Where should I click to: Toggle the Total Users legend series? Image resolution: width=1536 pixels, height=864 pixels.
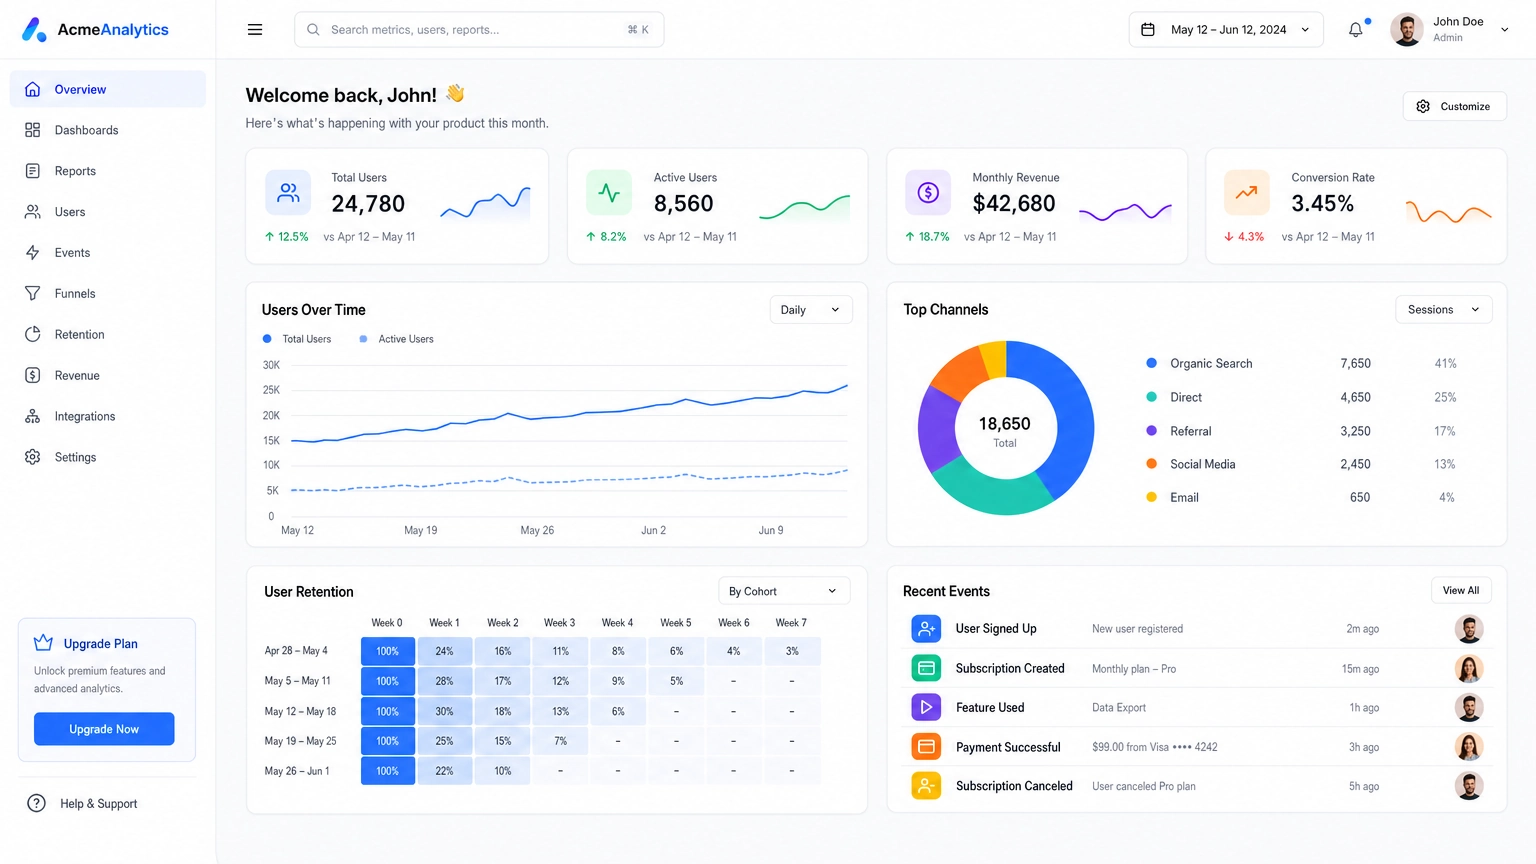click(297, 339)
